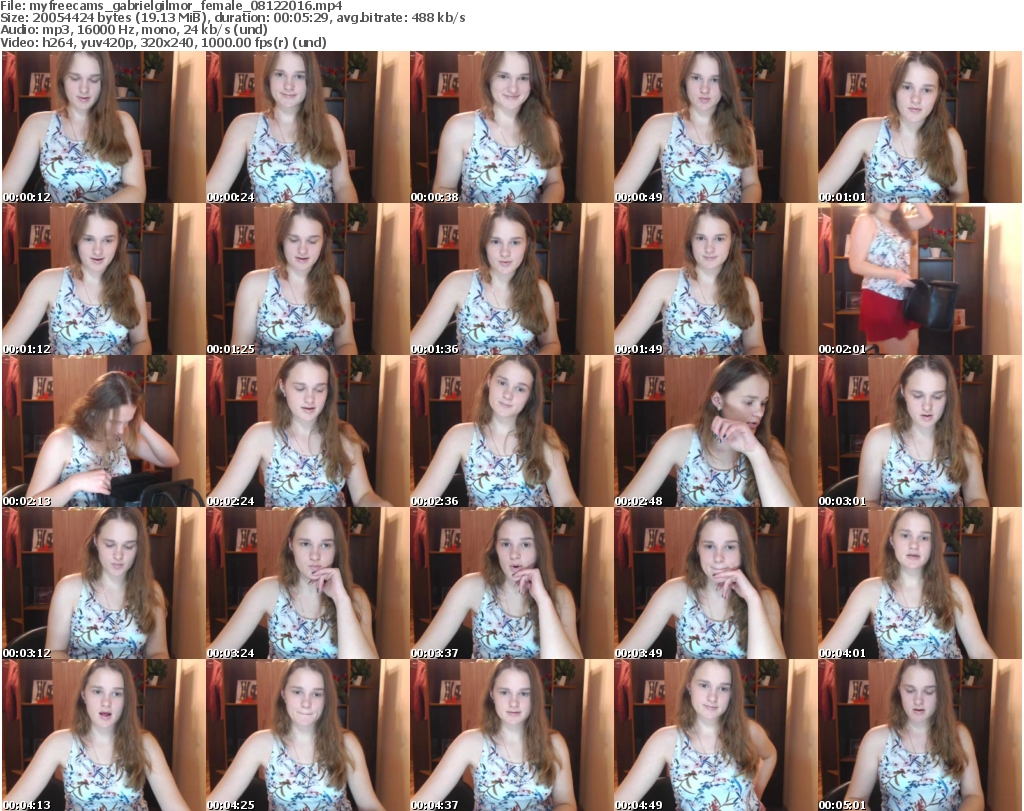Screen dimensions: 1024x811
Task: Choose the thumbnail at 00:02:48
Action: pyautogui.click(x=715, y=431)
